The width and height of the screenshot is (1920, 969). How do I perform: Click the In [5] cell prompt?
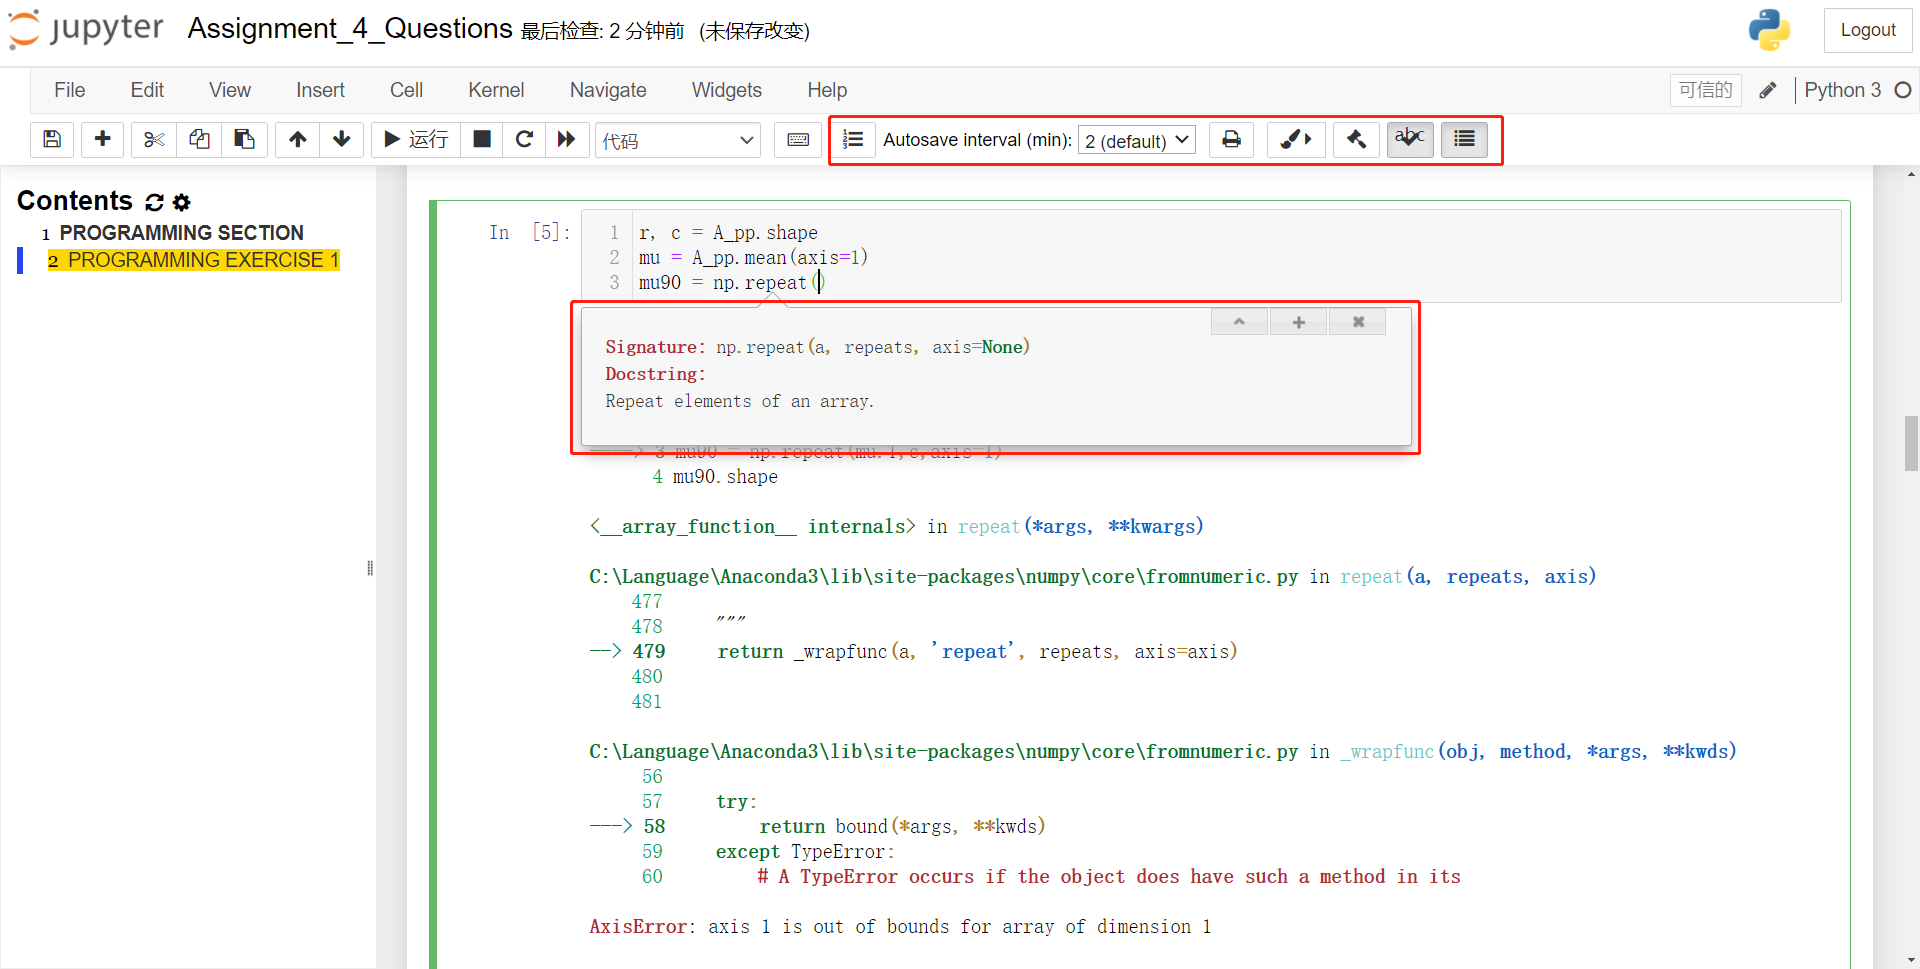(x=529, y=233)
